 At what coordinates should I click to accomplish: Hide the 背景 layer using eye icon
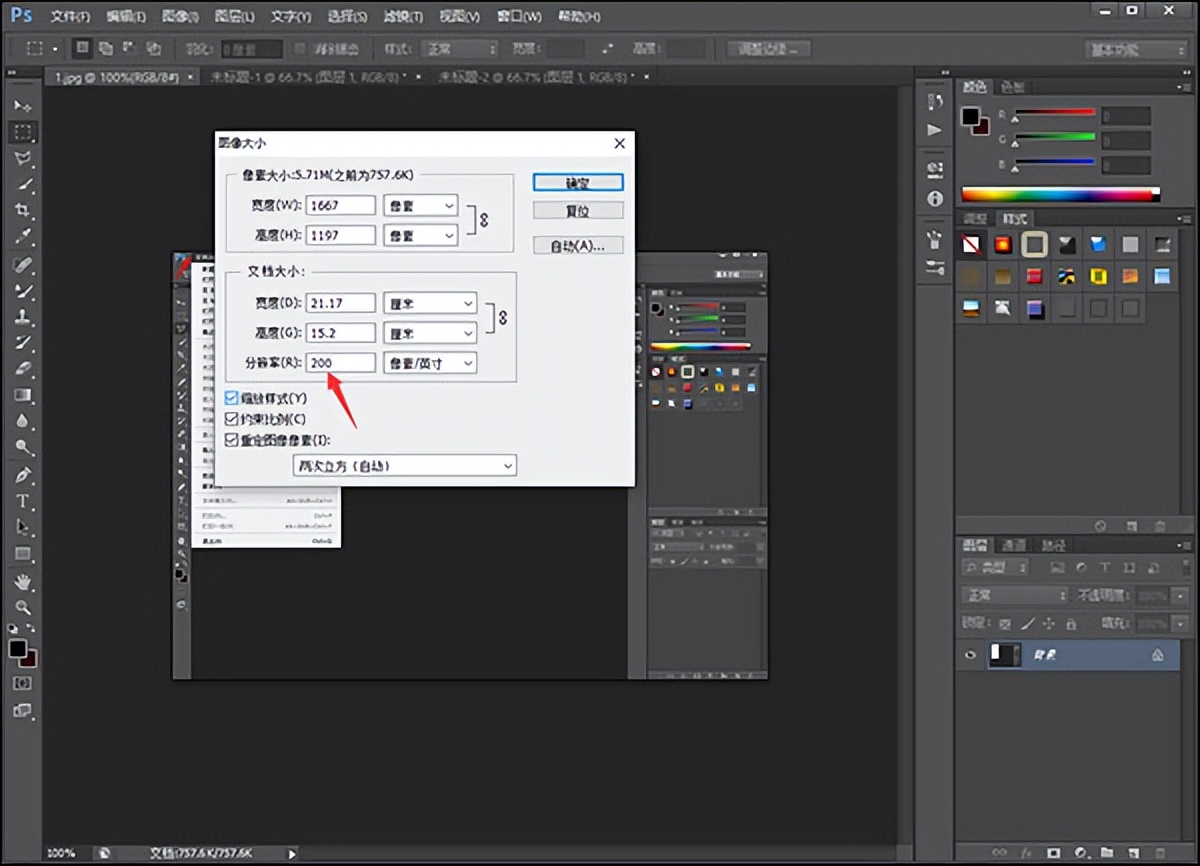(970, 655)
